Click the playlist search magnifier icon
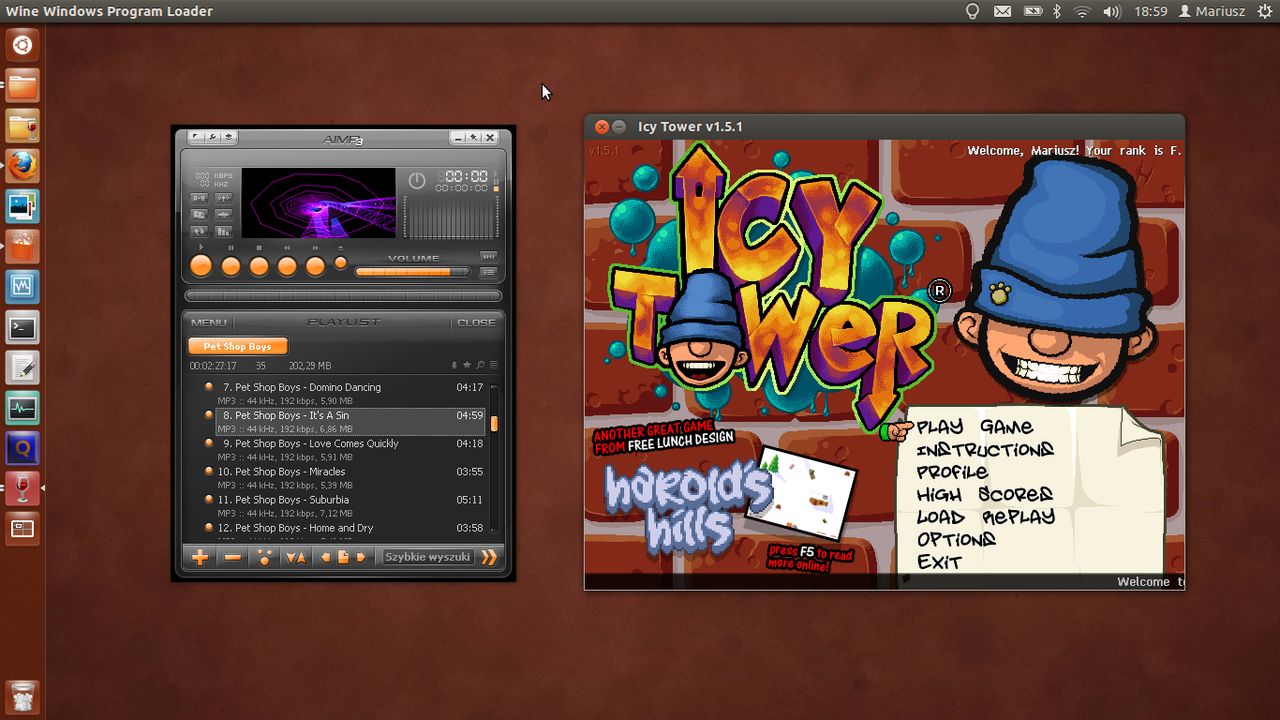This screenshot has width=1280, height=720. tap(480, 365)
